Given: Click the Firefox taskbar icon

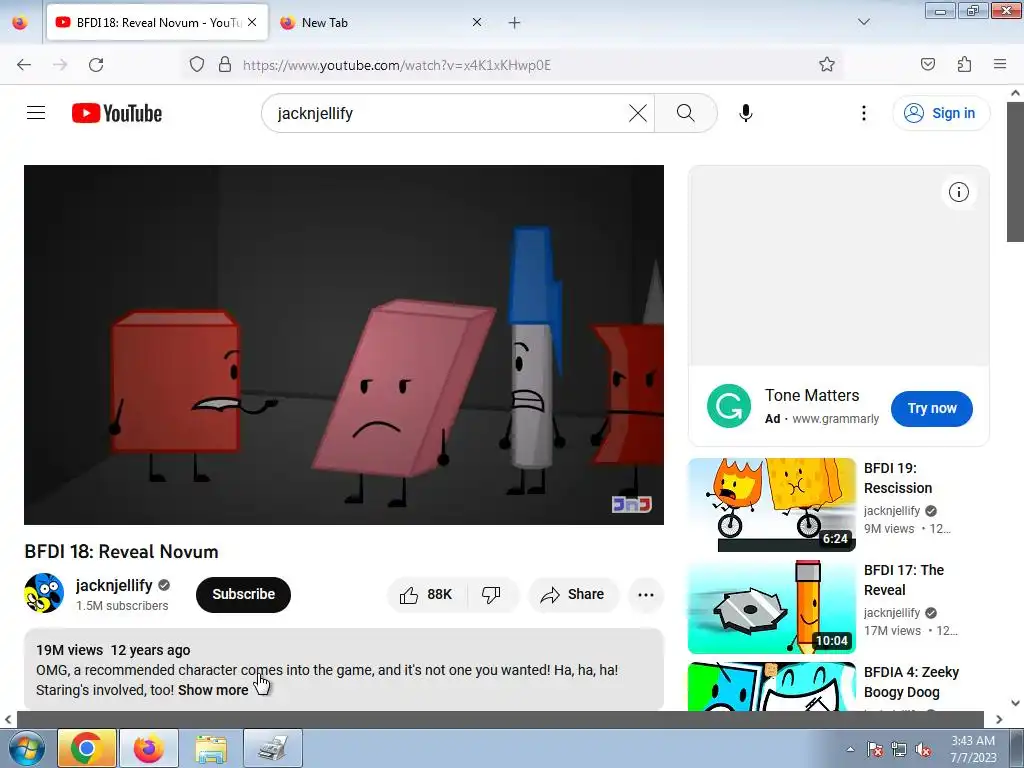Looking at the screenshot, I should 149,748.
